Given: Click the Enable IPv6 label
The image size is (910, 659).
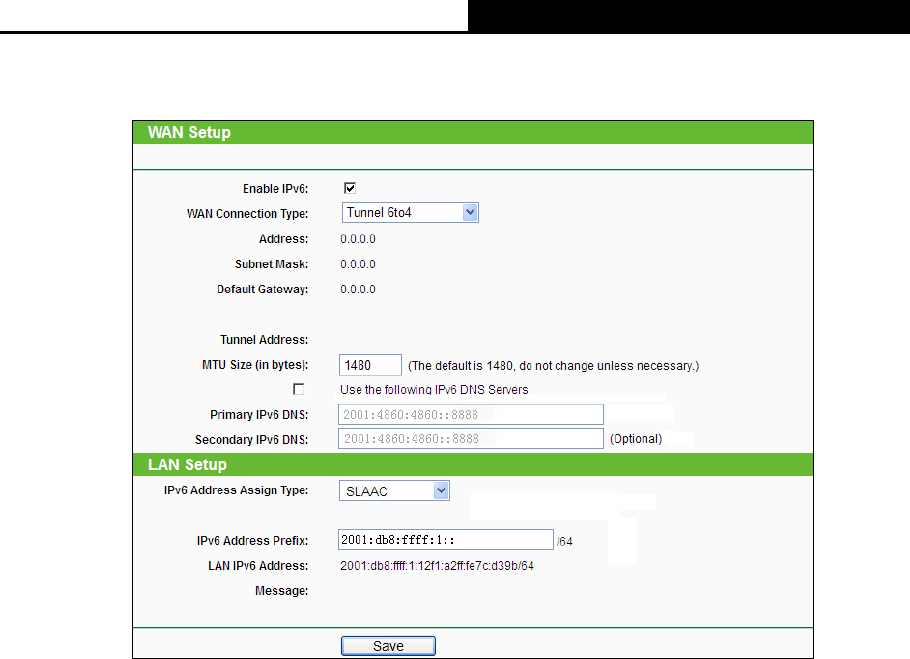Looking at the screenshot, I should click(x=276, y=189).
